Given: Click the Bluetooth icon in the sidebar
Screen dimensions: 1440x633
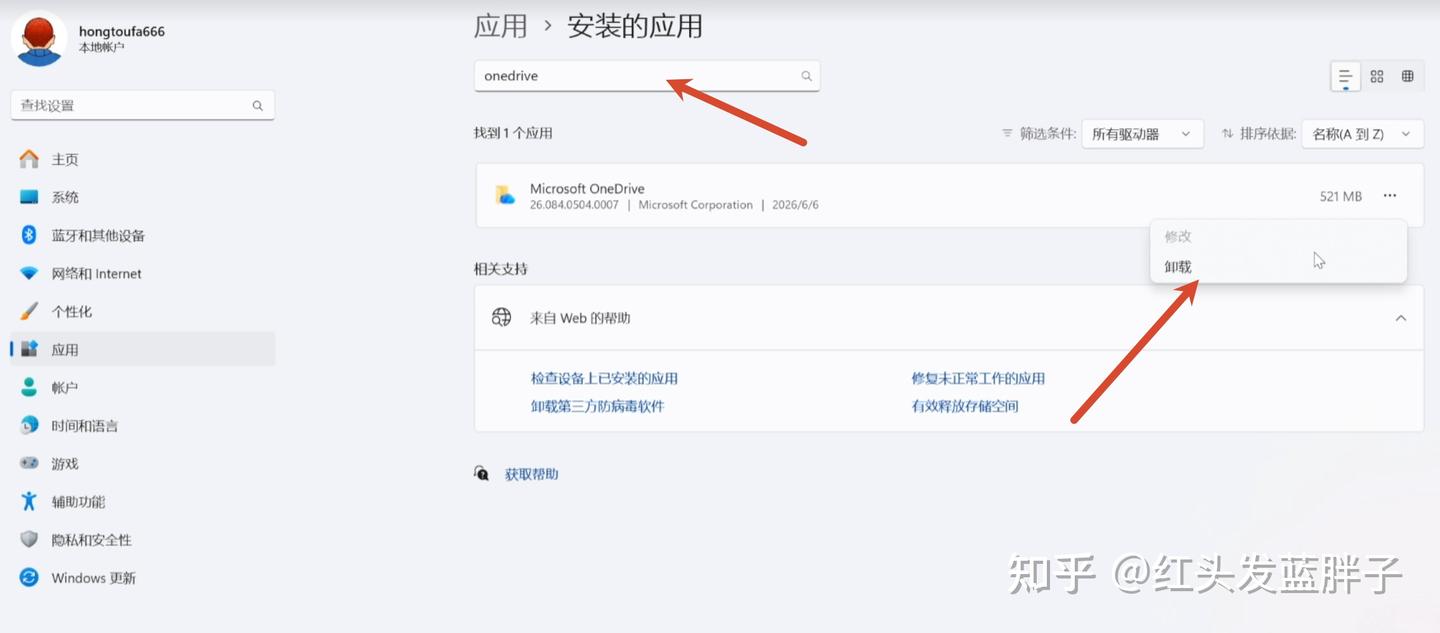Looking at the screenshot, I should click(29, 235).
